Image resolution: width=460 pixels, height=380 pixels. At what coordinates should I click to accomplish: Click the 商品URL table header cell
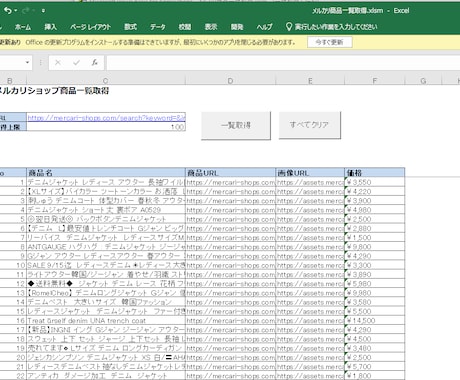coord(231,173)
